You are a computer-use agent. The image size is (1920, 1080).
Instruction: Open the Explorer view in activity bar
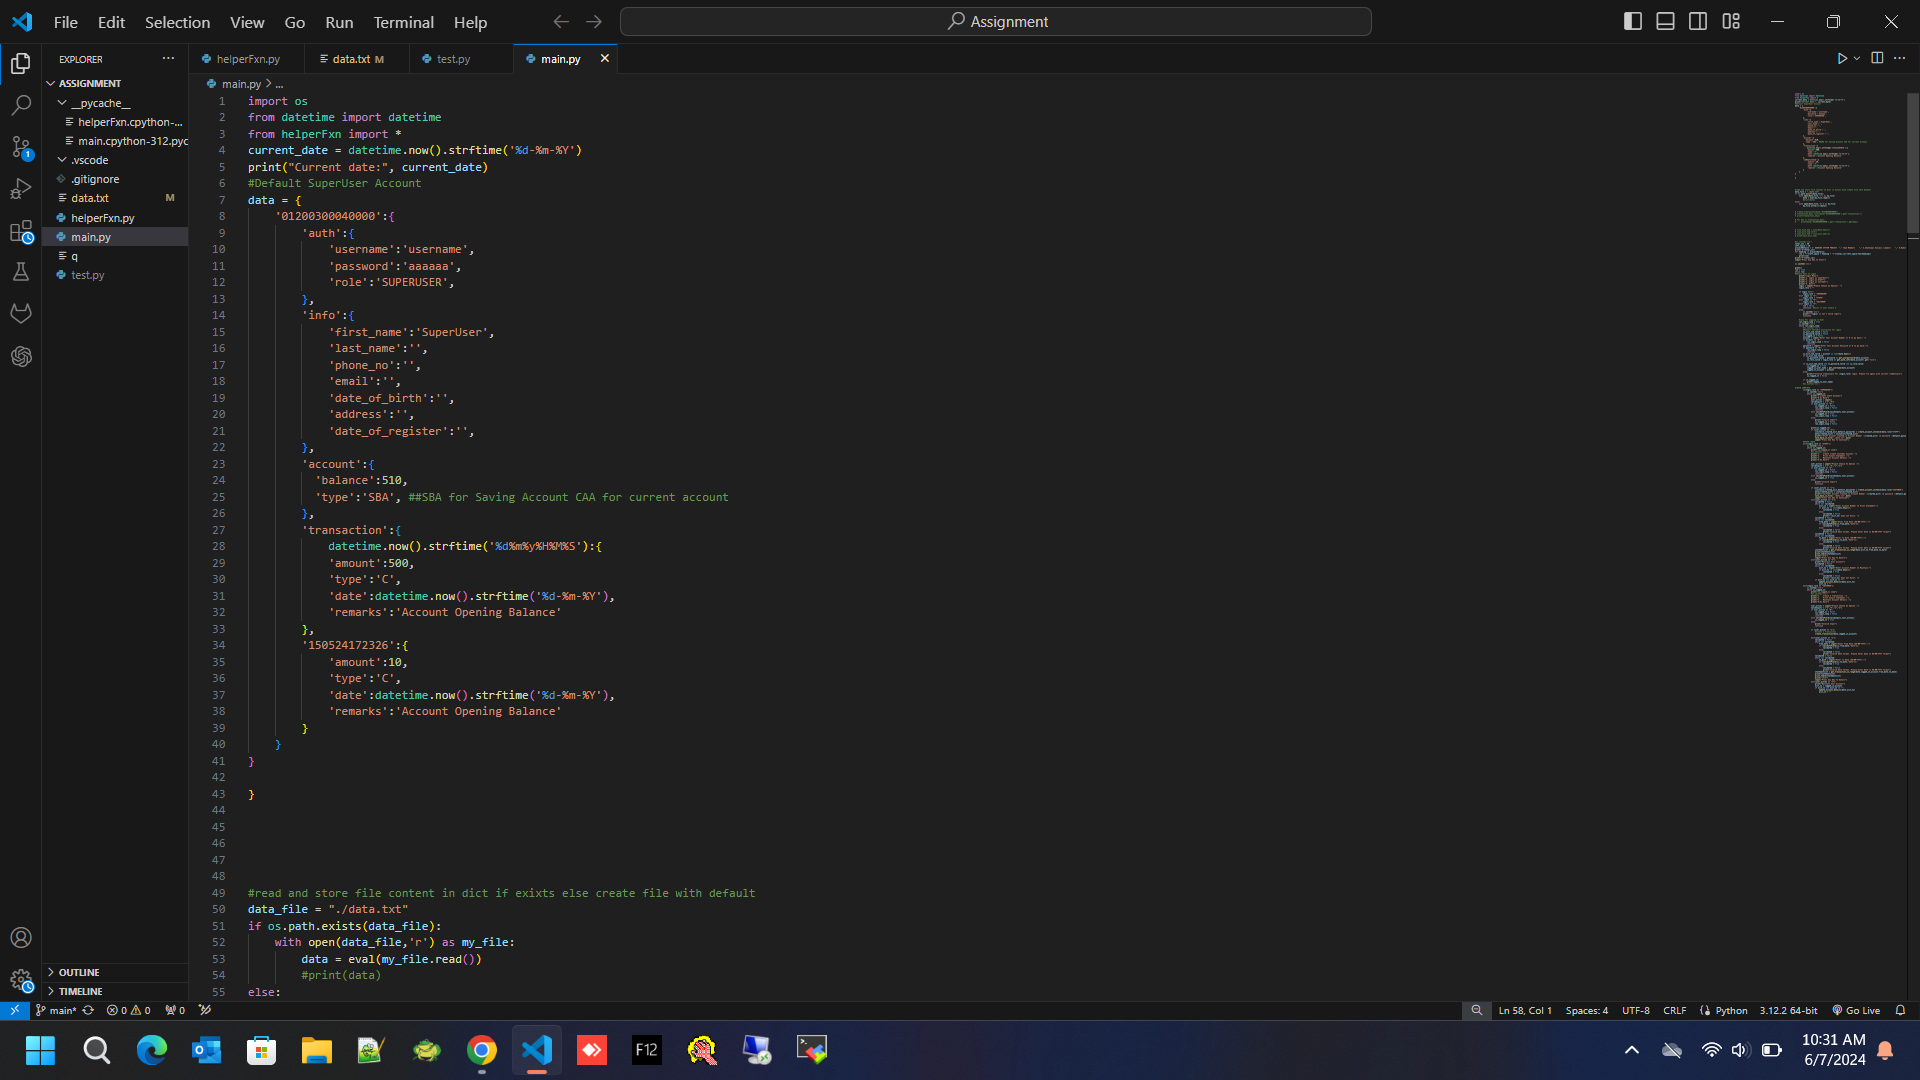(x=21, y=64)
